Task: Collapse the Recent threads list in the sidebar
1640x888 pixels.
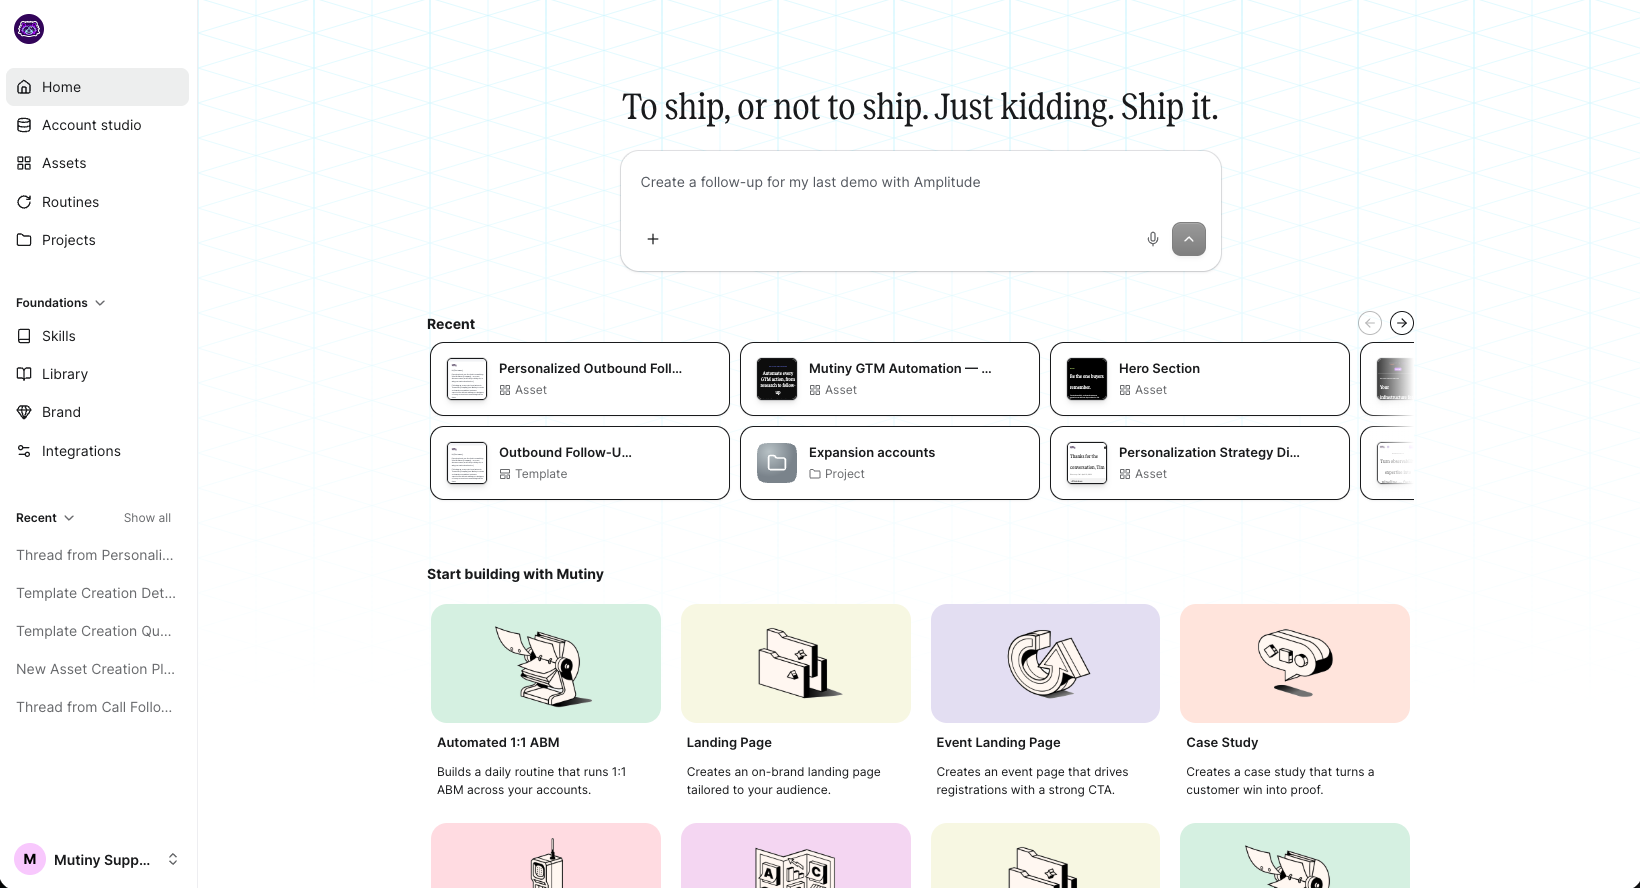Action: 69,518
